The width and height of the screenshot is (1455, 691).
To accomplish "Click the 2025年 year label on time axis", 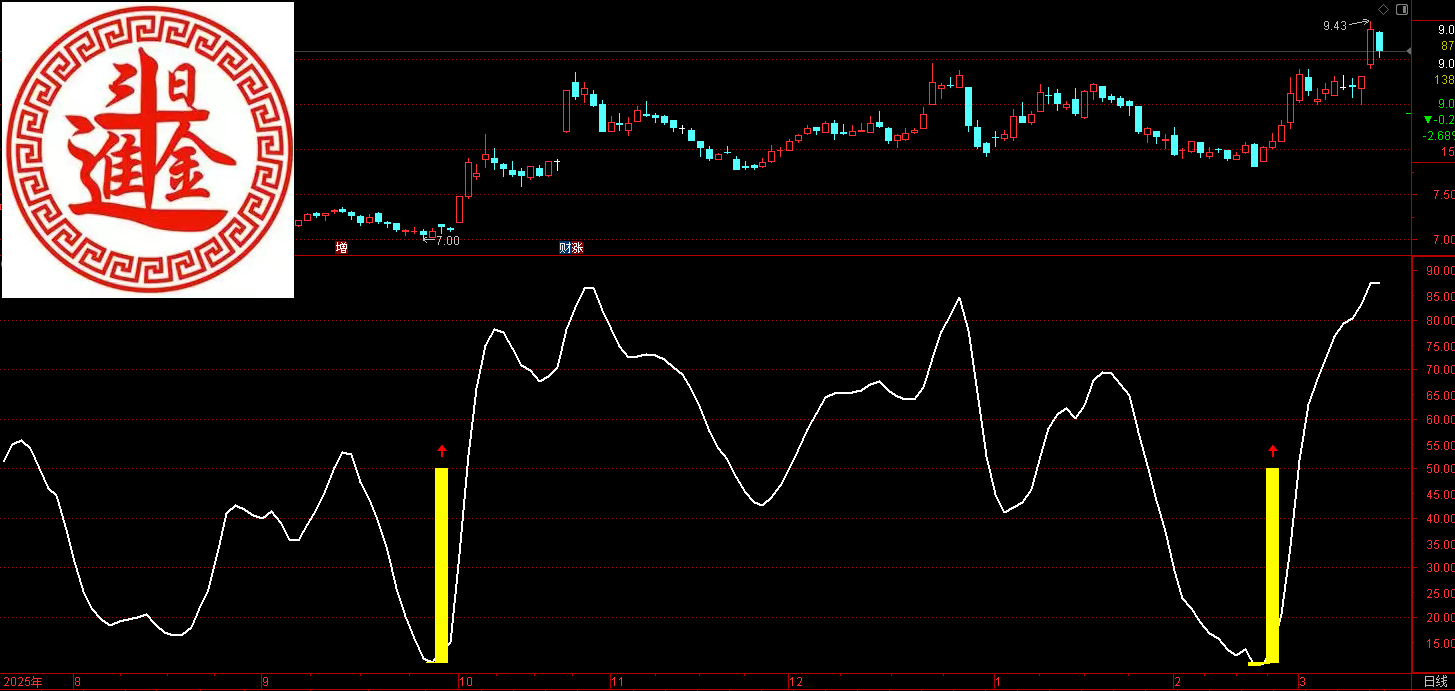I will coord(21,682).
